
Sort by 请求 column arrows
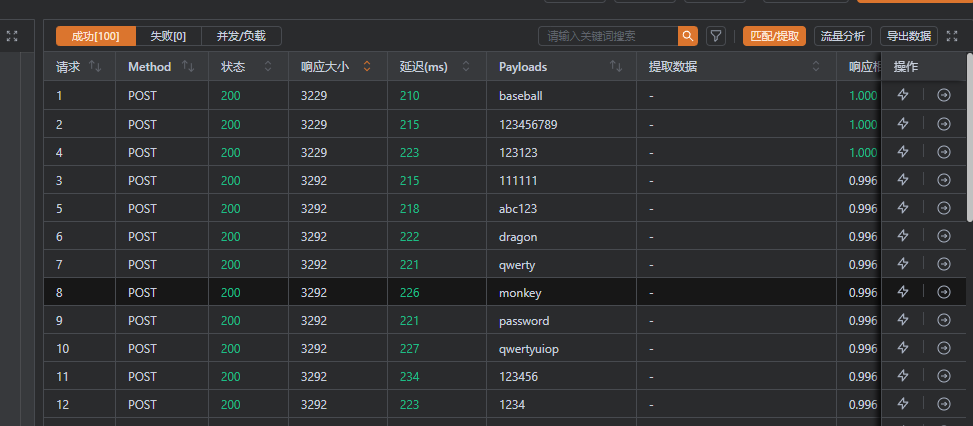[x=96, y=67]
